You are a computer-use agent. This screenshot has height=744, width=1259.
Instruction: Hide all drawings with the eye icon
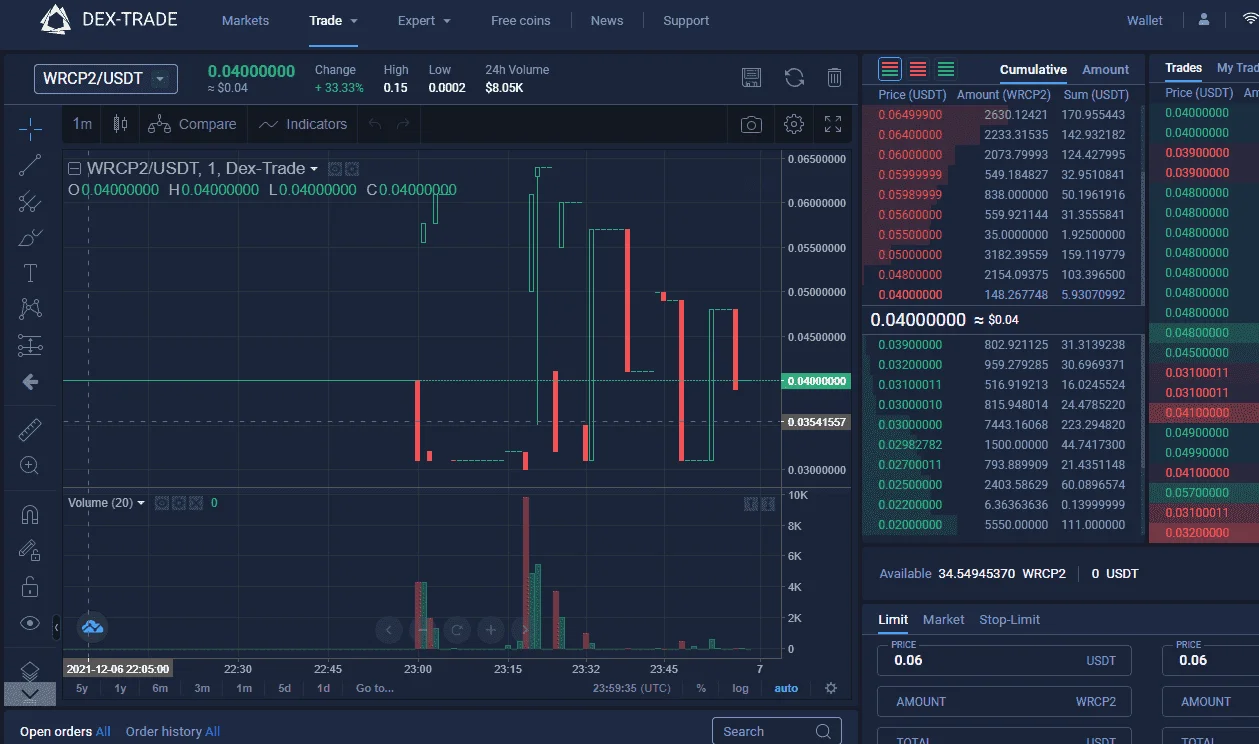point(30,623)
